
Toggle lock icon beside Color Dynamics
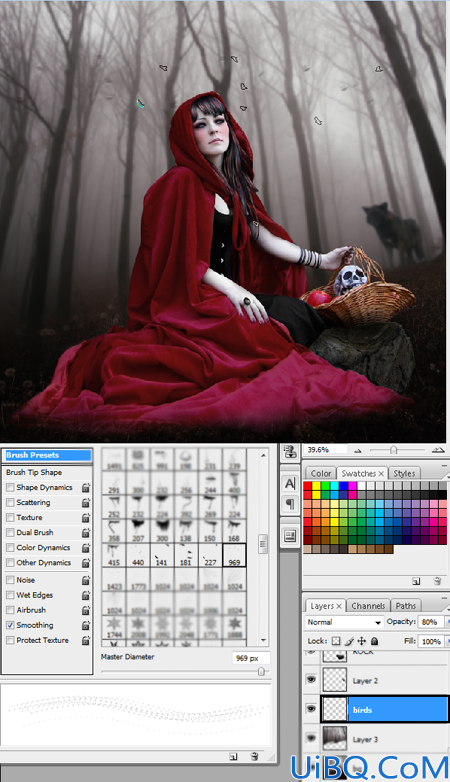[x=86, y=548]
